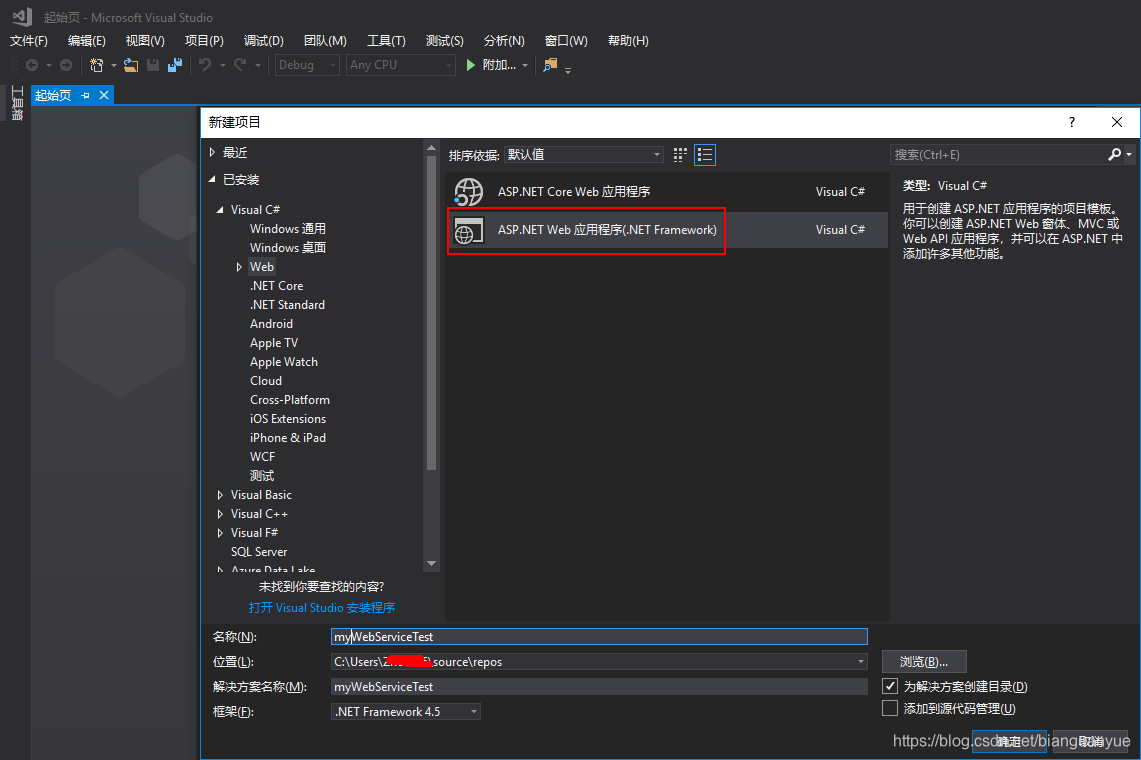The image size is (1141, 760).
Task: Switch templates to small icons view
Action: click(680, 154)
